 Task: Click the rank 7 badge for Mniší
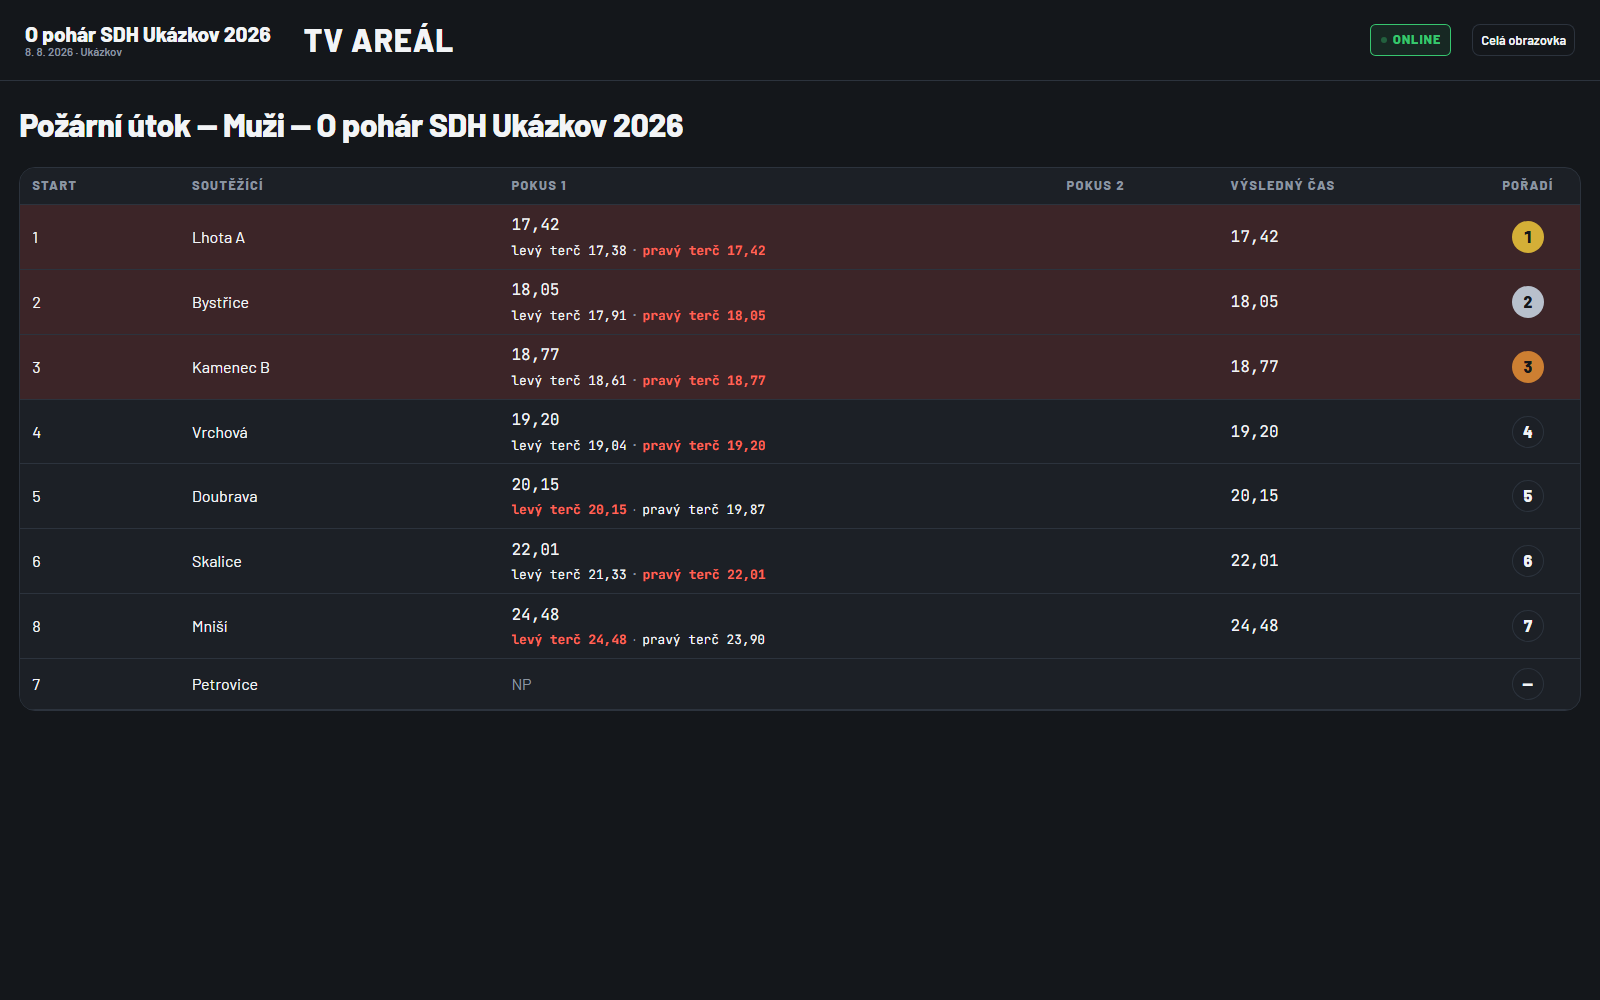[1527, 626]
